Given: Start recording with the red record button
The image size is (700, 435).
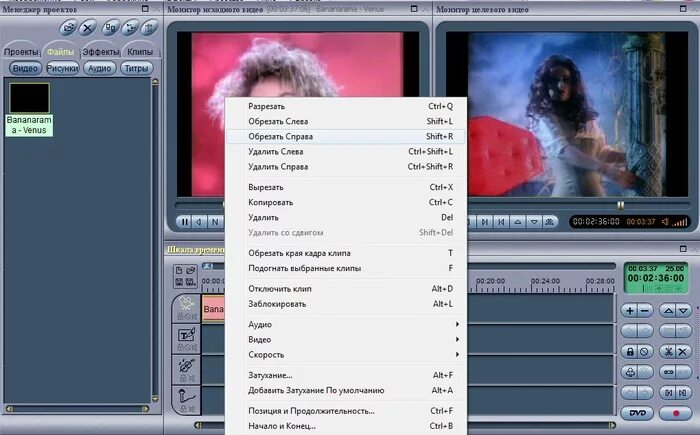Looking at the screenshot, I should point(676,413).
